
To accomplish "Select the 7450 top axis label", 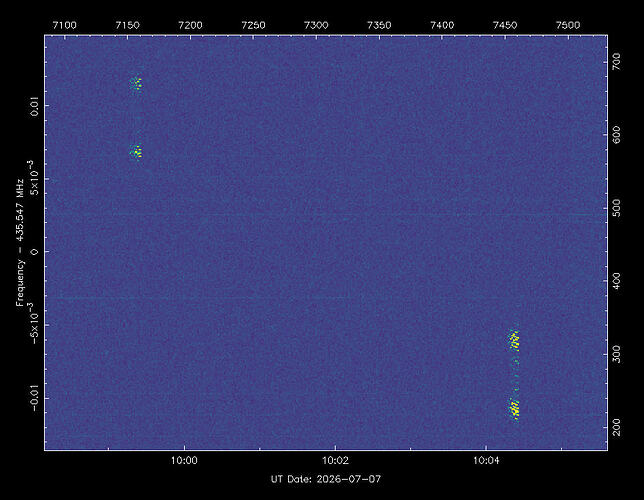I will click(505, 25).
